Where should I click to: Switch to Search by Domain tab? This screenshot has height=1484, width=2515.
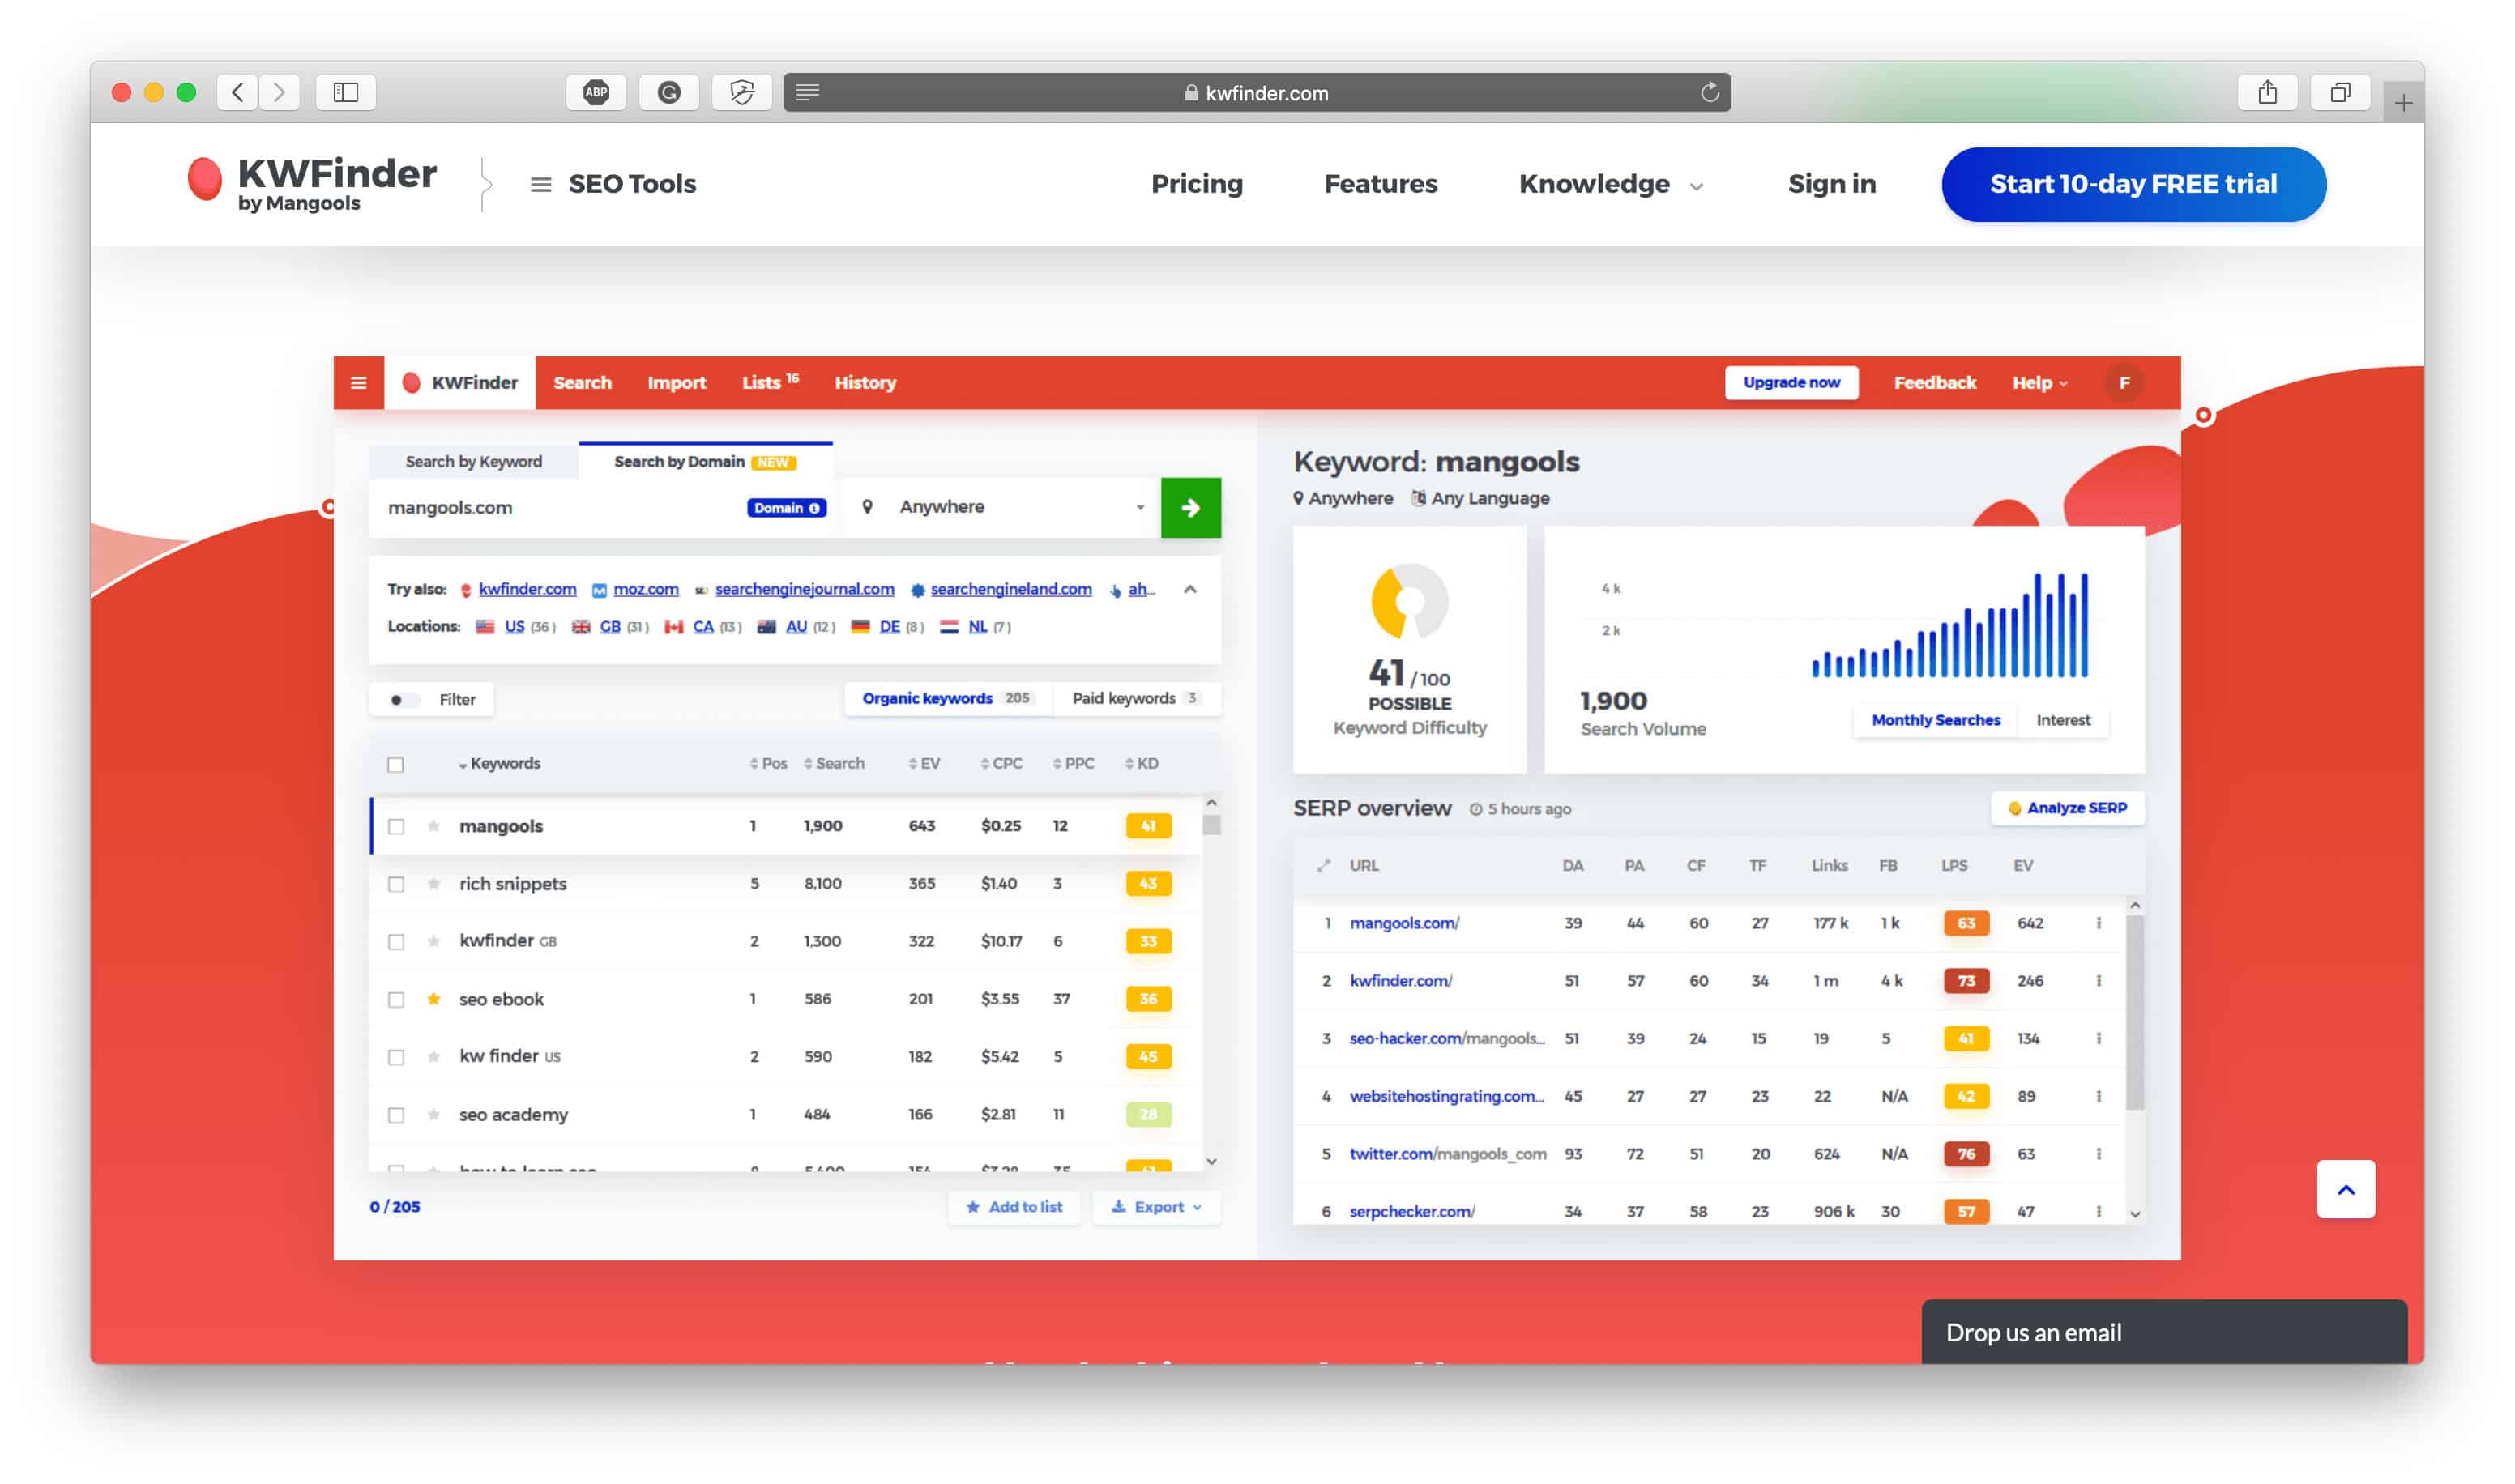coord(705,462)
